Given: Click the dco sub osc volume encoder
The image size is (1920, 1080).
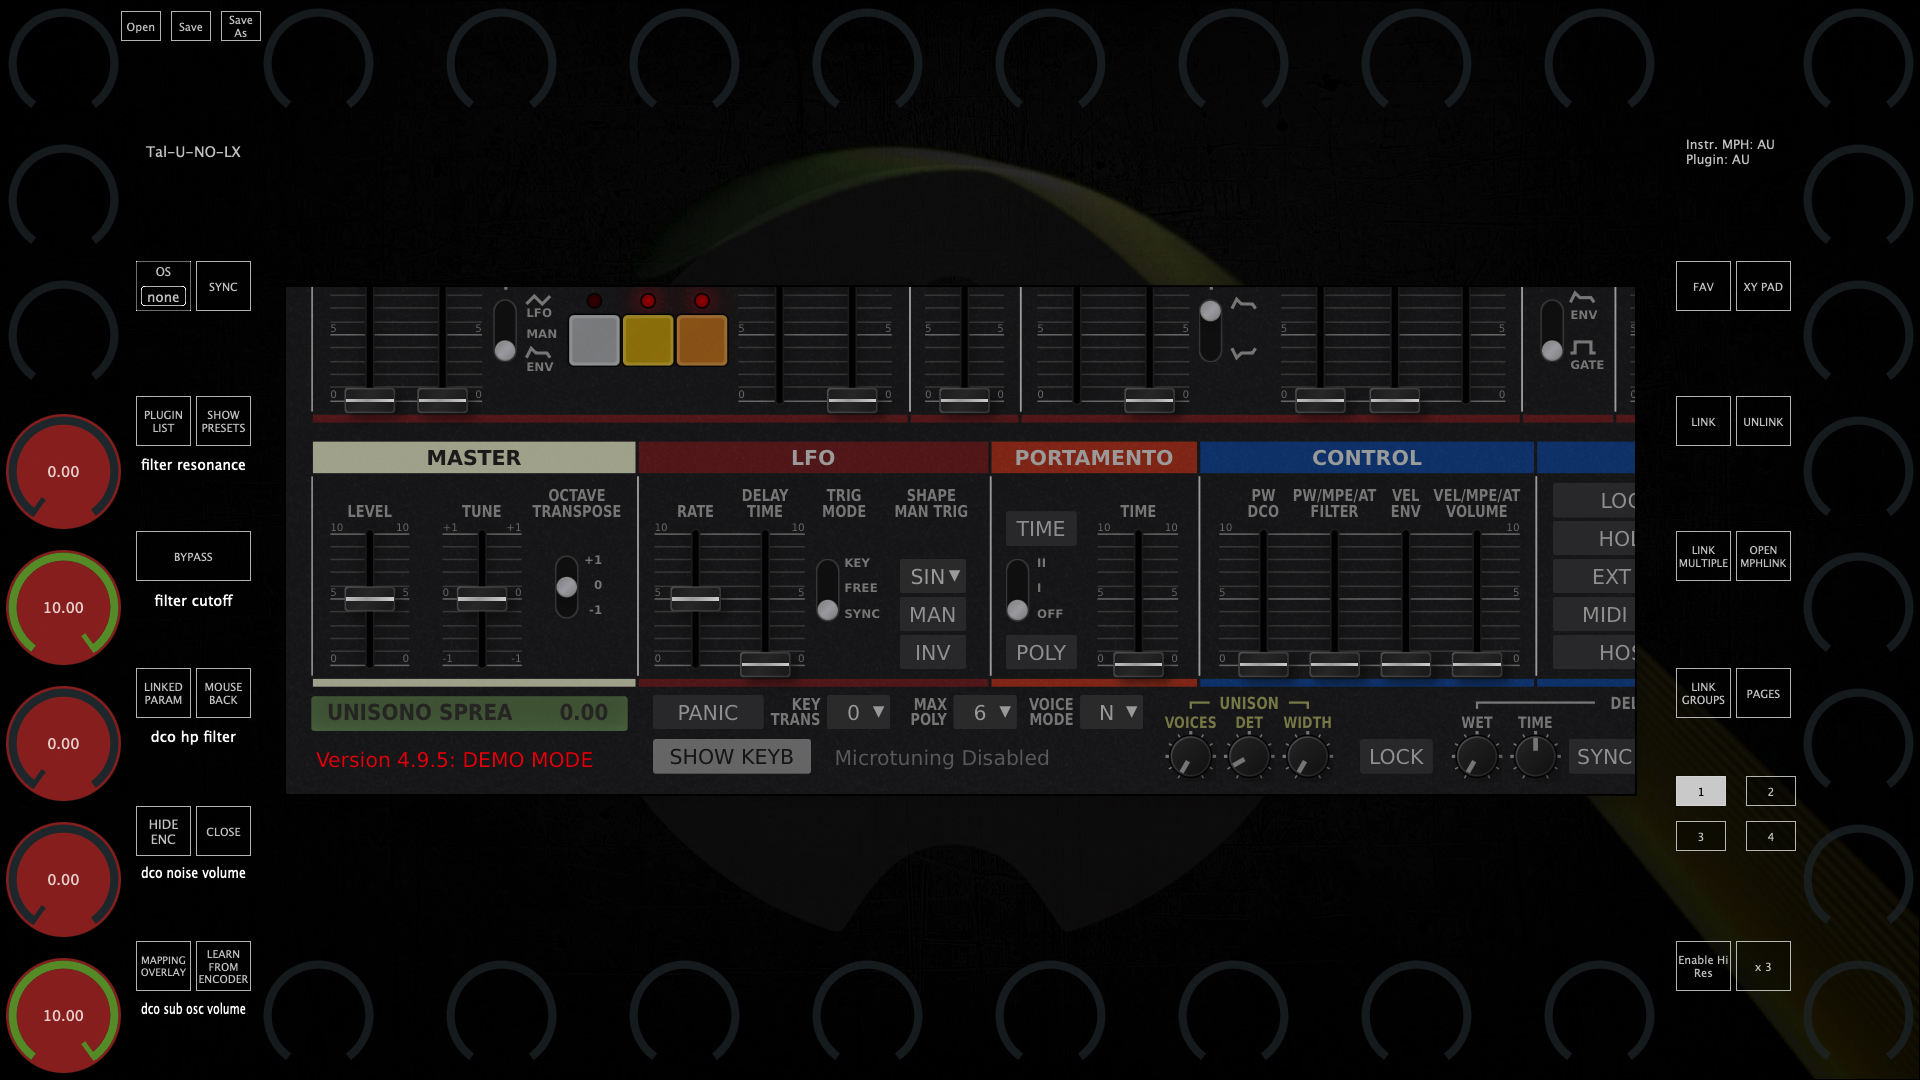Looking at the screenshot, I should pyautogui.click(x=63, y=1016).
